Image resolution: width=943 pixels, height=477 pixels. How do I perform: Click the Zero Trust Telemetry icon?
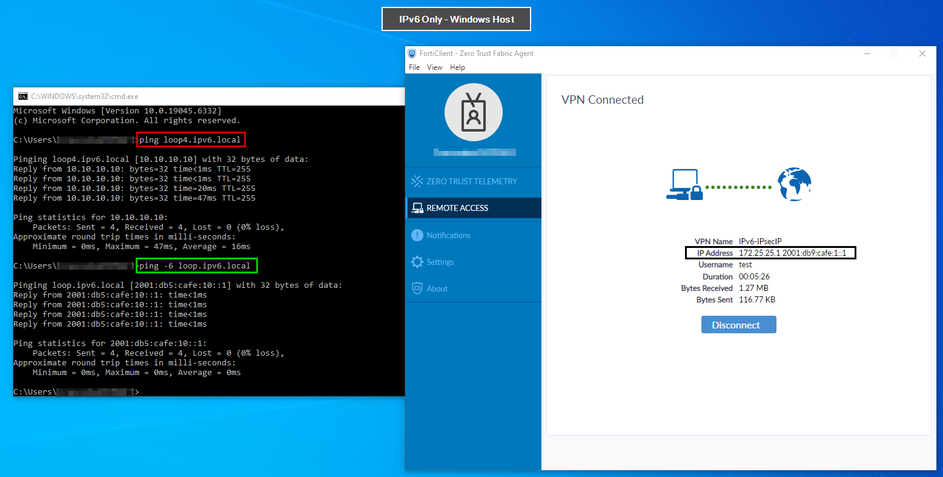[x=417, y=181]
